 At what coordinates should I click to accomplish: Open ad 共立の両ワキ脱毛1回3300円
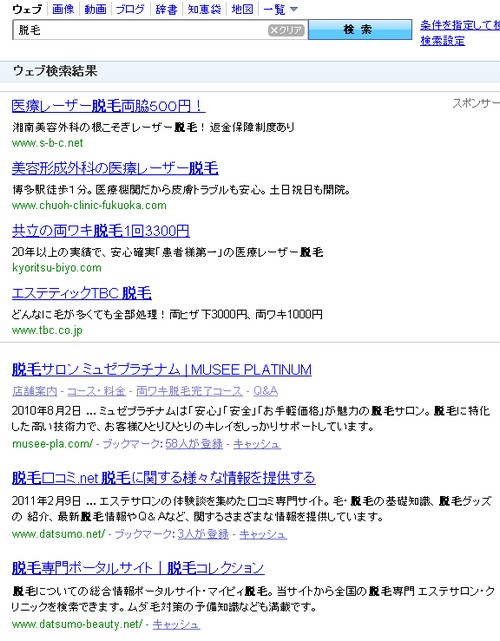[x=101, y=231]
